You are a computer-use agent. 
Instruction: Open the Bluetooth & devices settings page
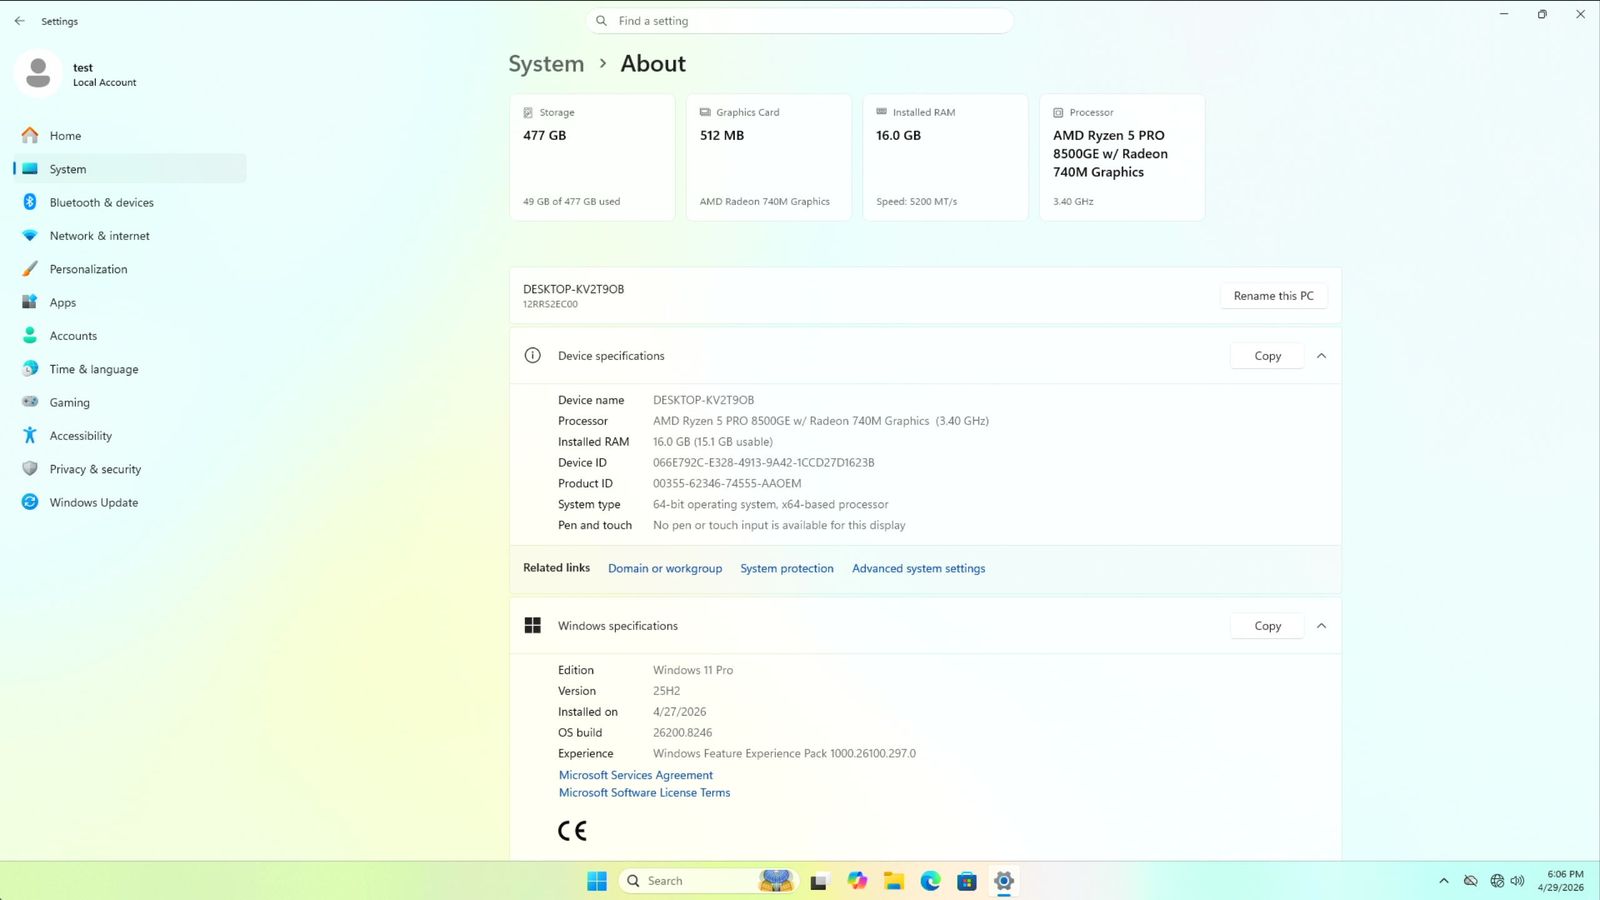point(101,203)
